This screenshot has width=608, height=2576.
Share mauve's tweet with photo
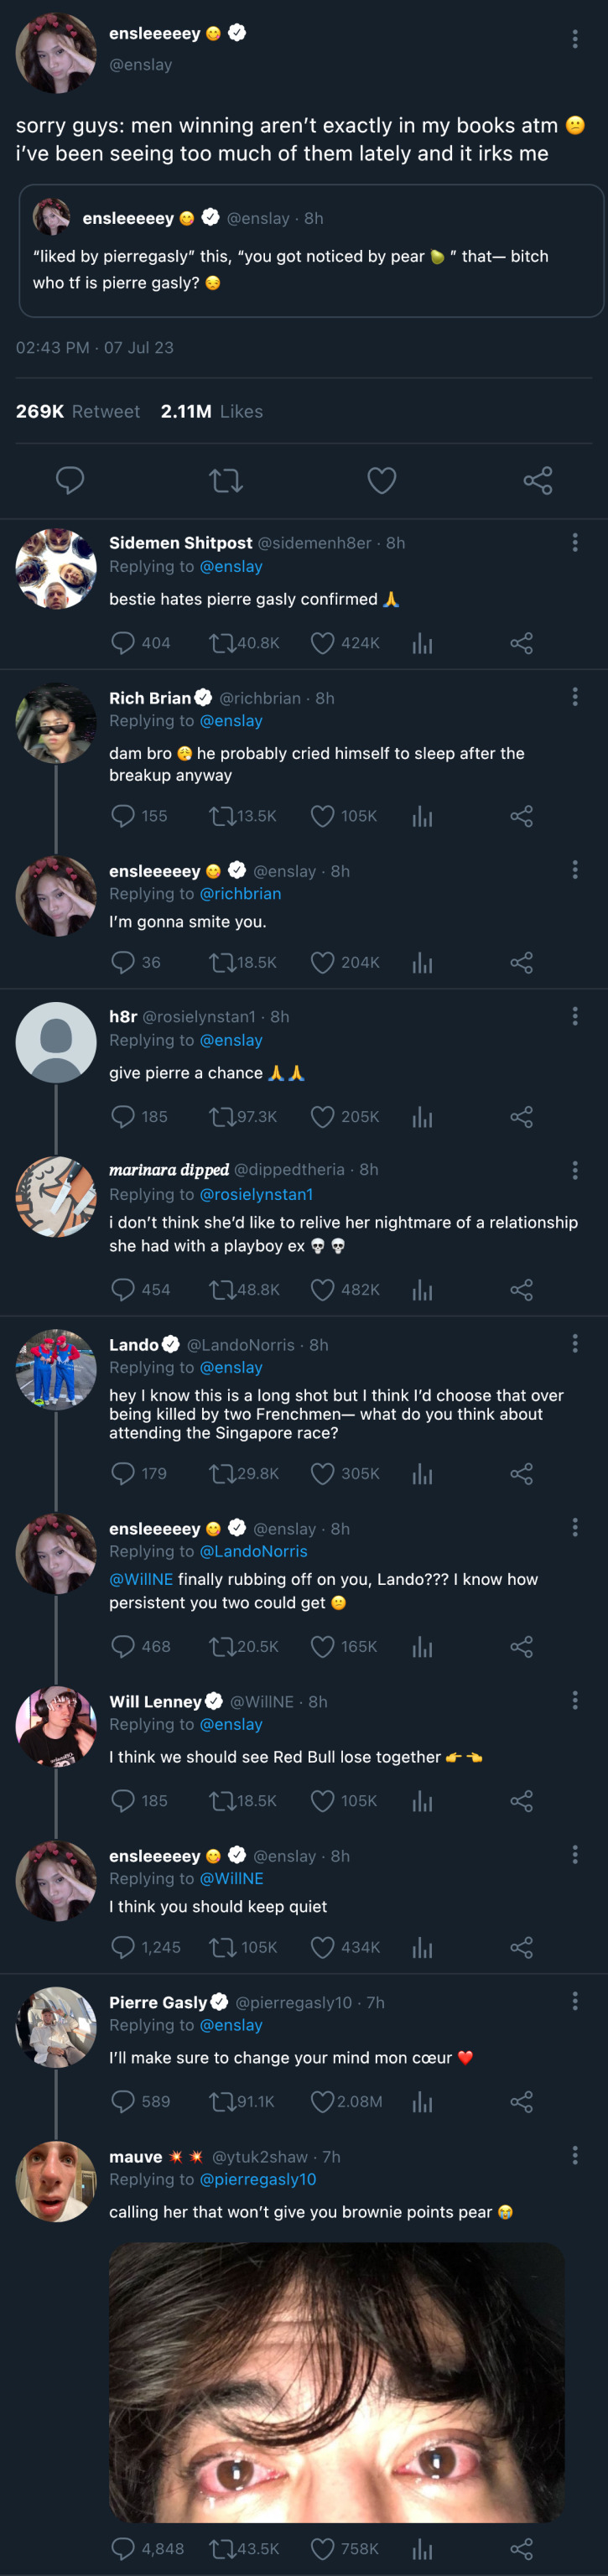point(521,2548)
